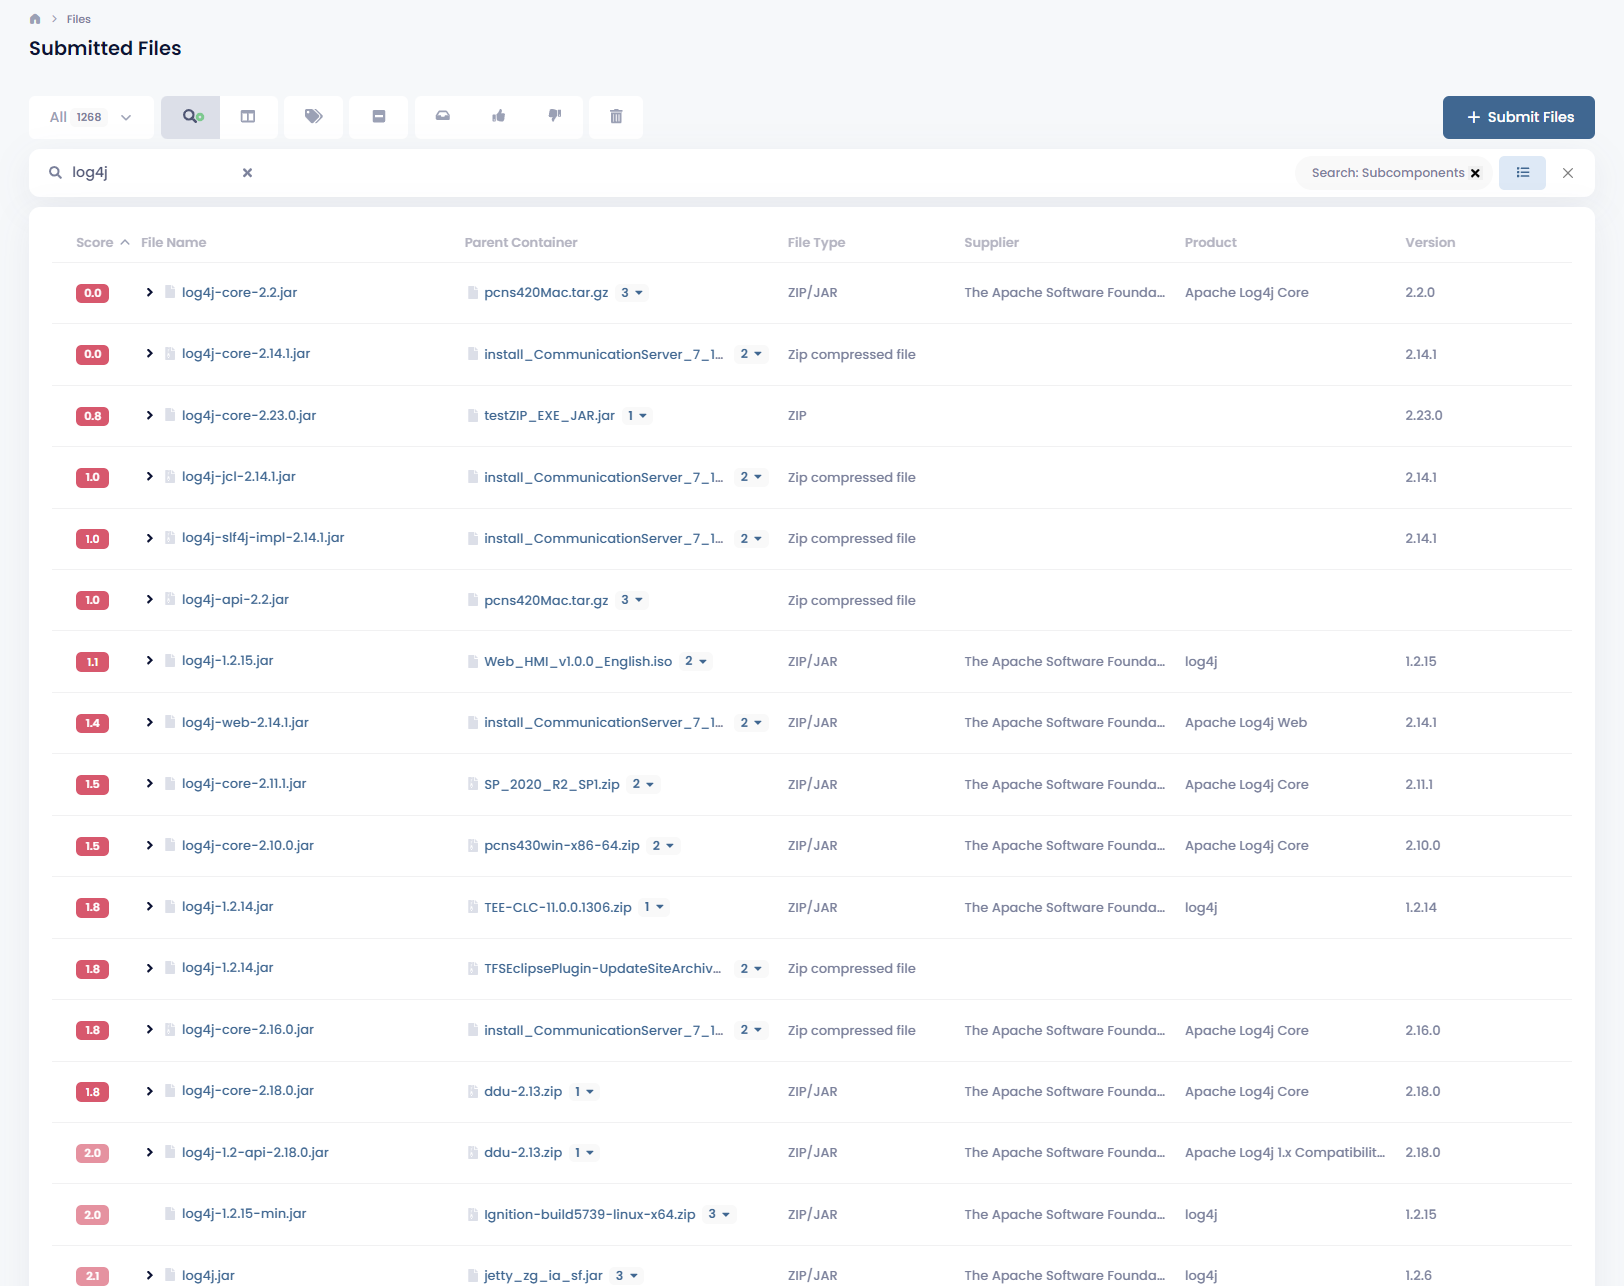Expand the log4j-web-2.14.1.jar row
This screenshot has width=1624, height=1286.
(149, 723)
